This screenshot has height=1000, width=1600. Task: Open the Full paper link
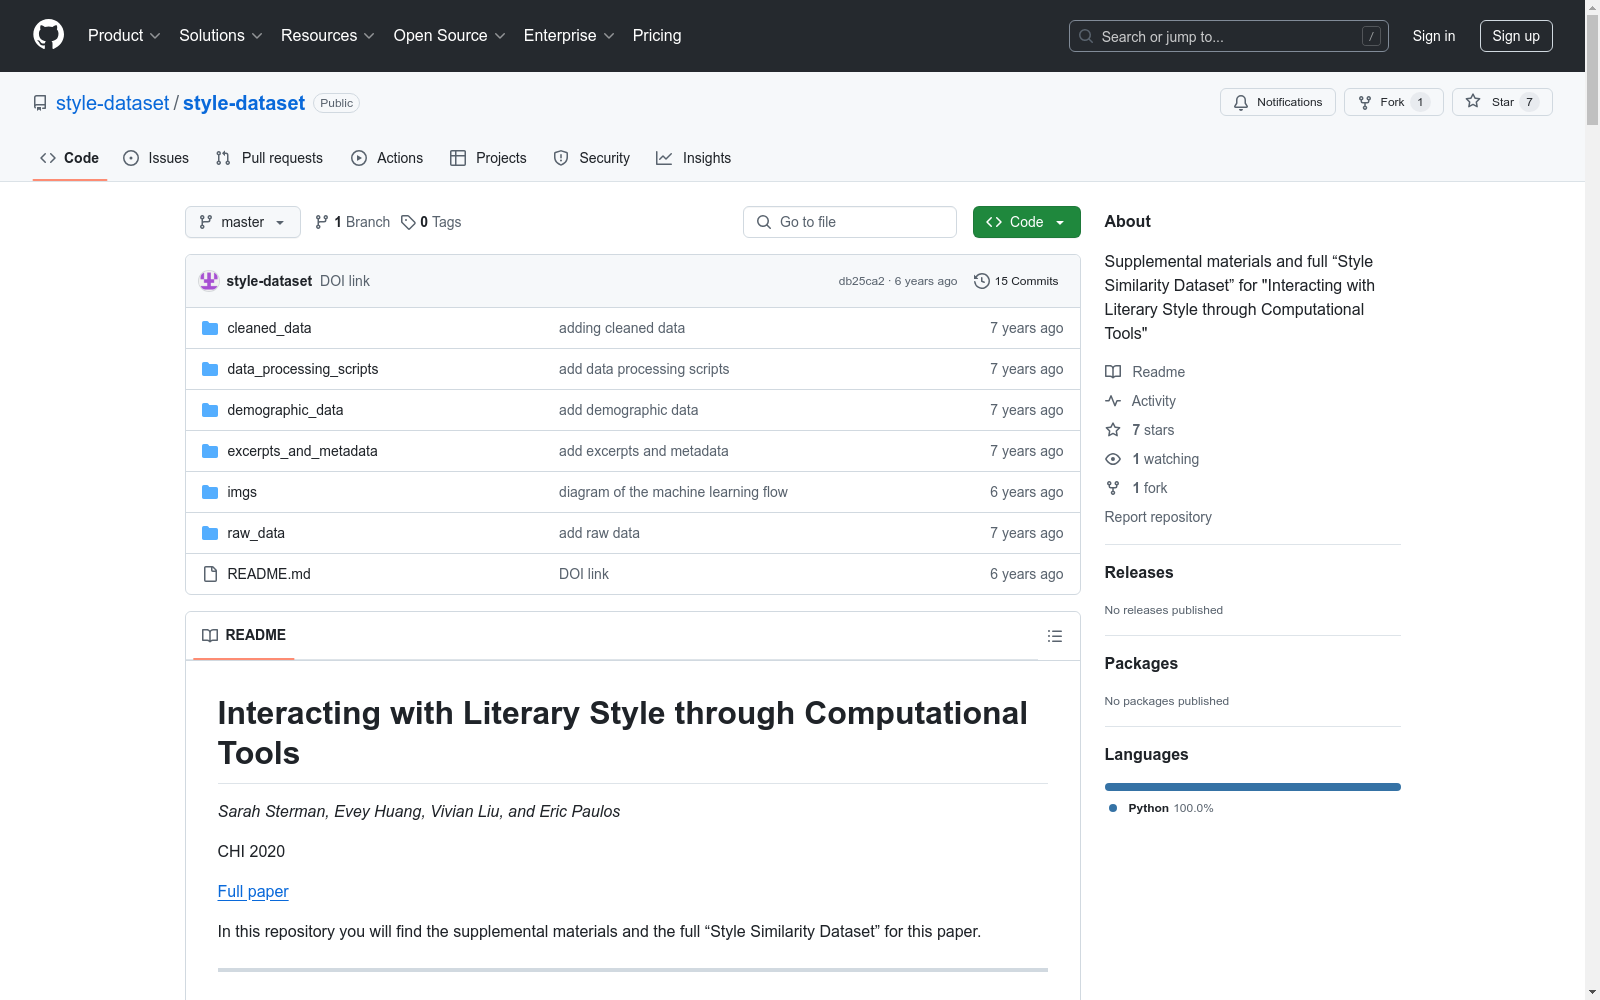(253, 891)
